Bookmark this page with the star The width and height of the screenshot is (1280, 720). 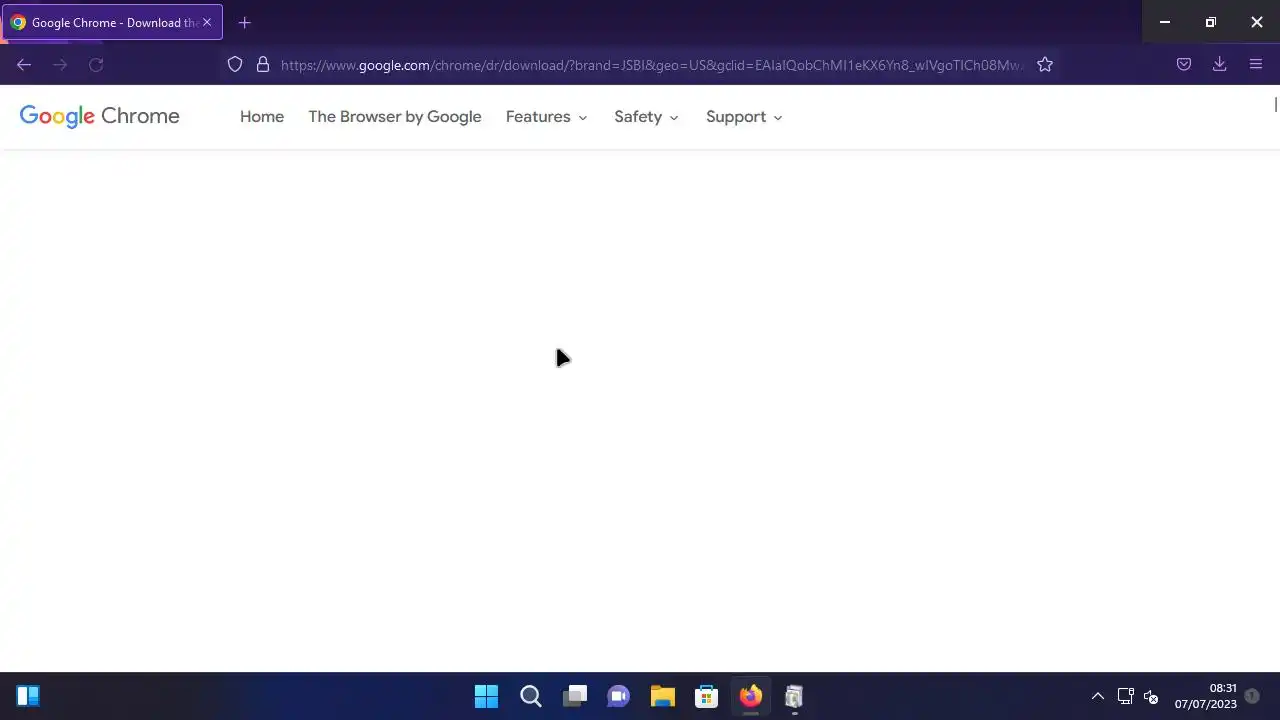pyautogui.click(x=1045, y=64)
